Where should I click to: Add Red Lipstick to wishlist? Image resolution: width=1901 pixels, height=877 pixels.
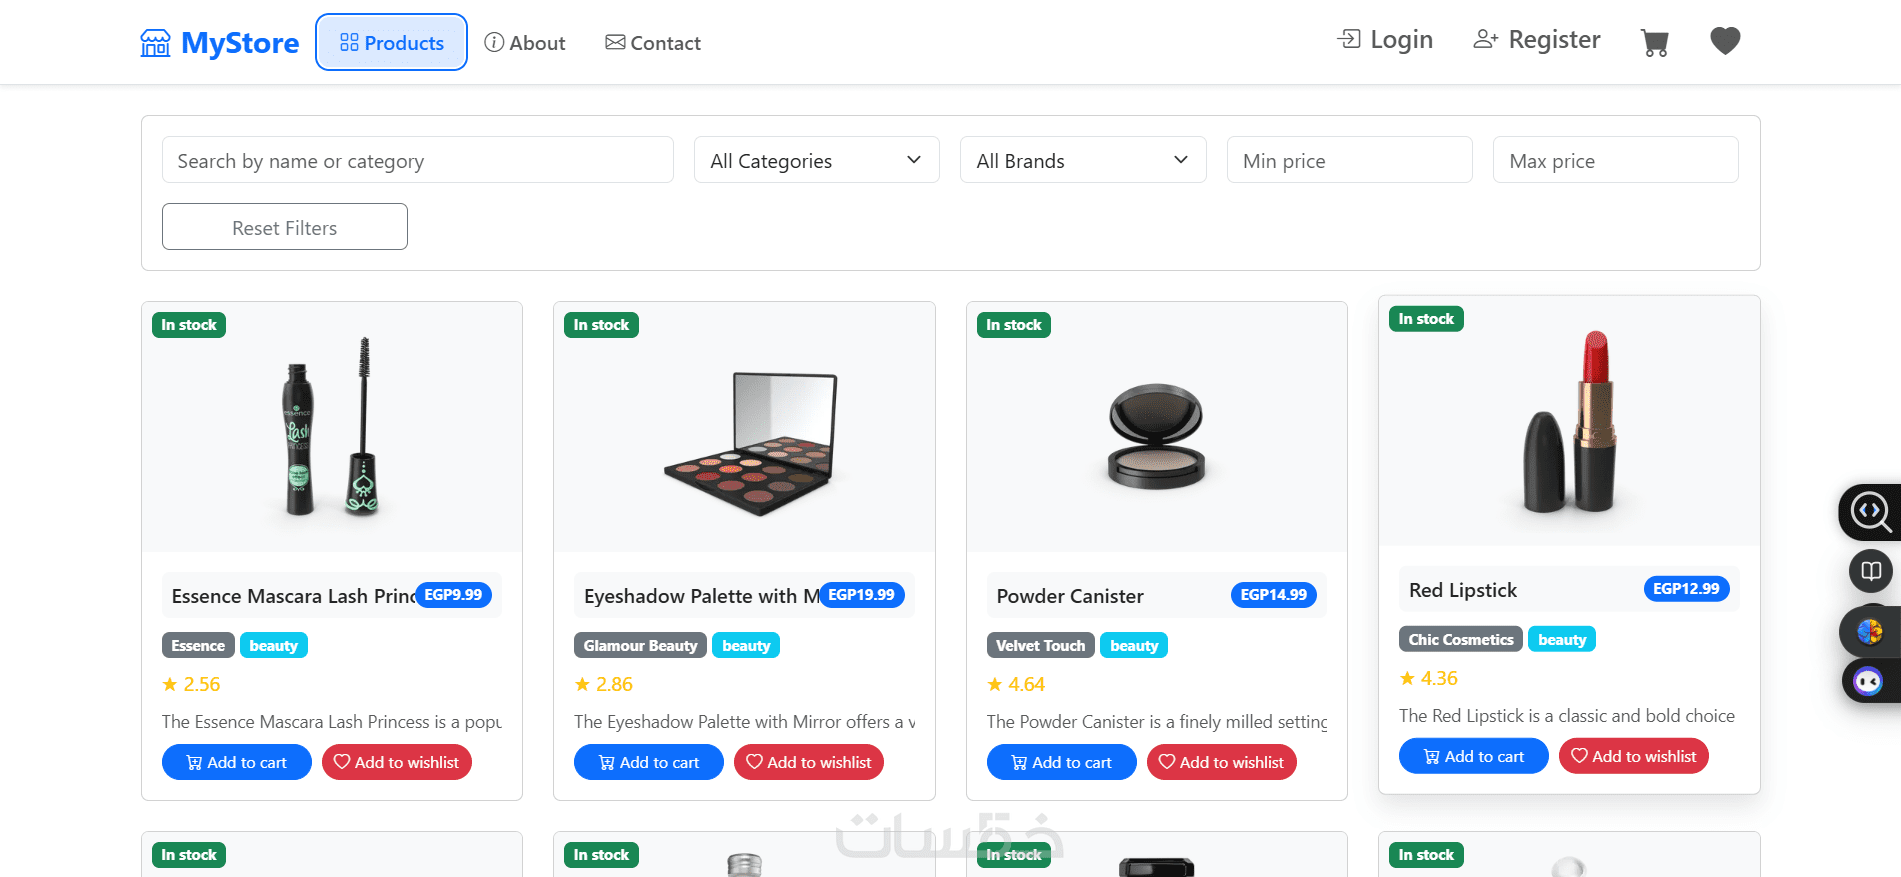point(1633,756)
